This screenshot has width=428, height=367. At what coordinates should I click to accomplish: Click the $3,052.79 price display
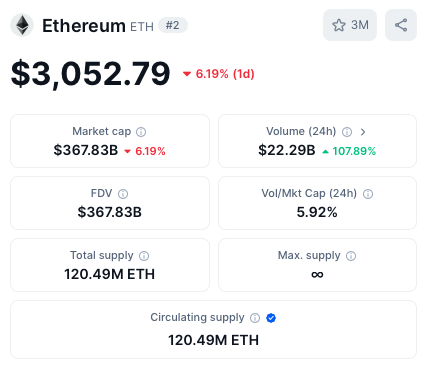tap(90, 74)
